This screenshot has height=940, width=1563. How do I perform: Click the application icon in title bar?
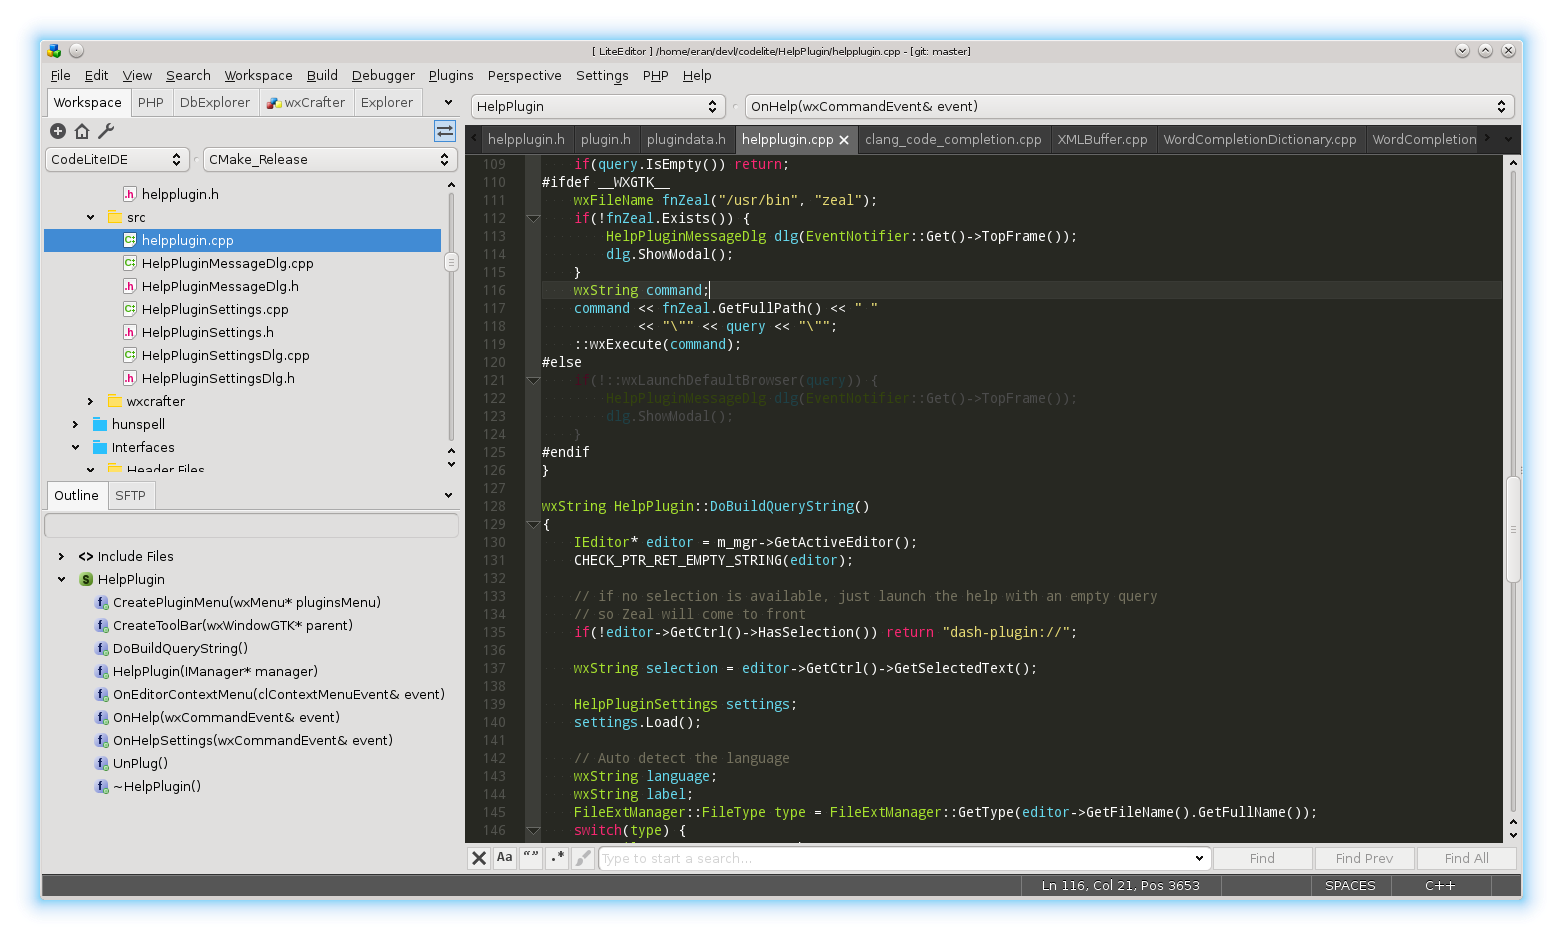tap(54, 50)
